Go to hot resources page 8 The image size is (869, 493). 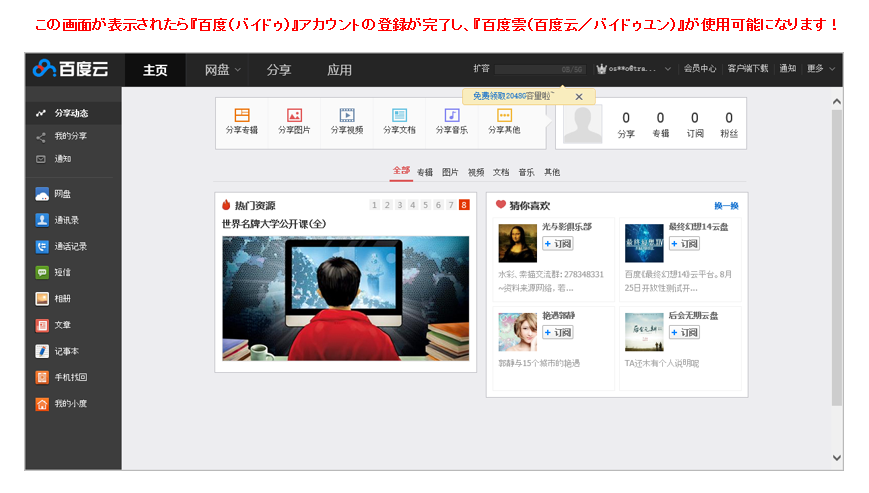coord(464,205)
